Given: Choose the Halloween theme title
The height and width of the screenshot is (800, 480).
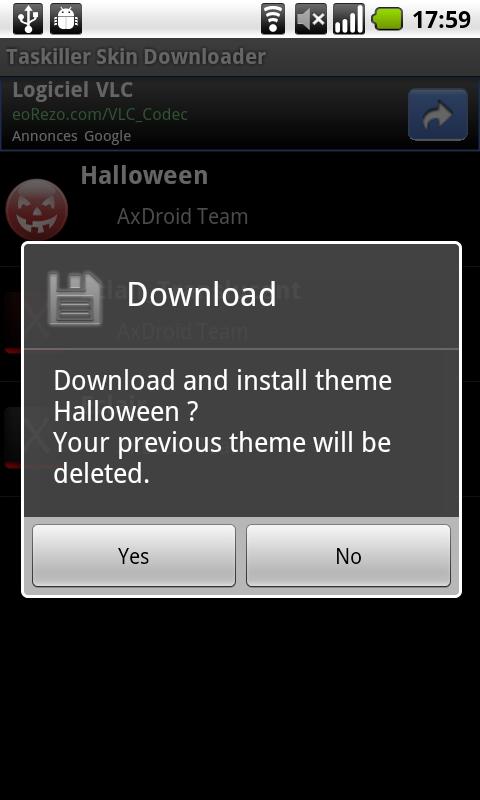Looking at the screenshot, I should pyautogui.click(x=144, y=176).
